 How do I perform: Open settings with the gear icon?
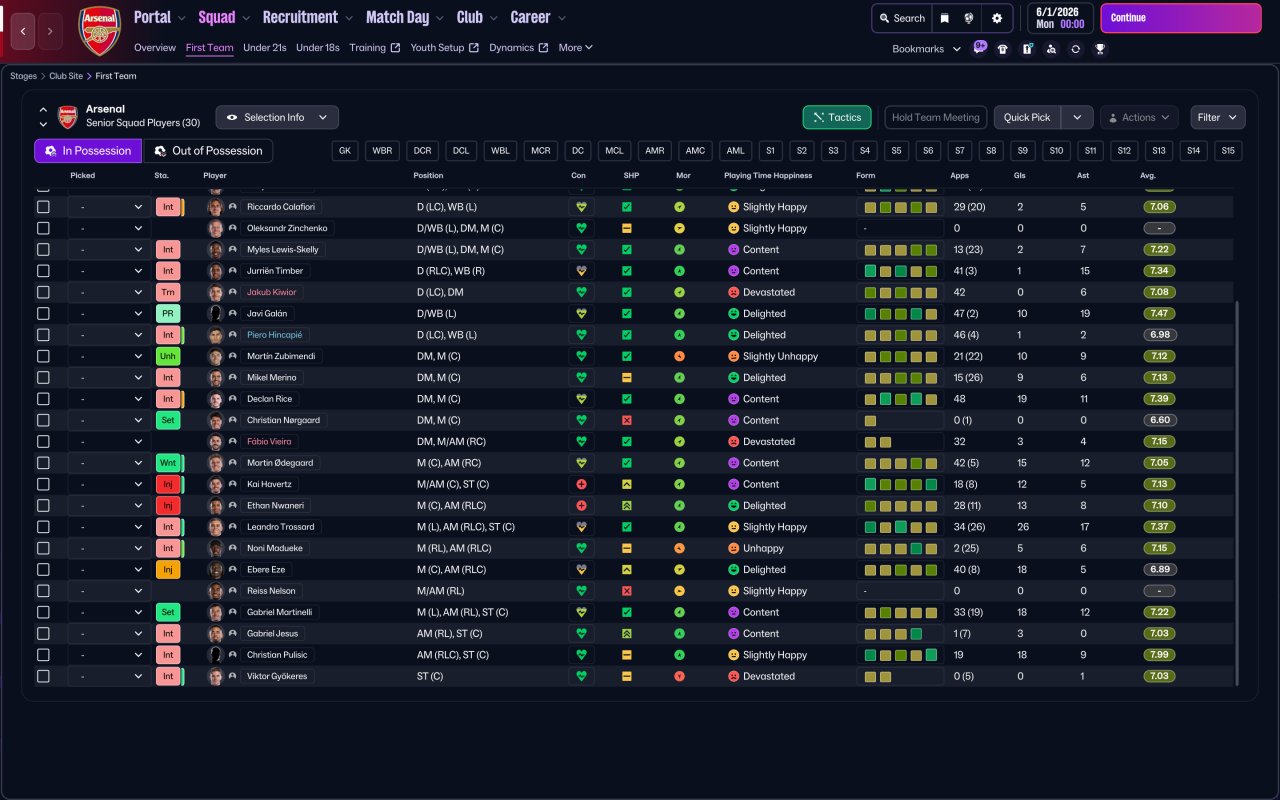[997, 18]
